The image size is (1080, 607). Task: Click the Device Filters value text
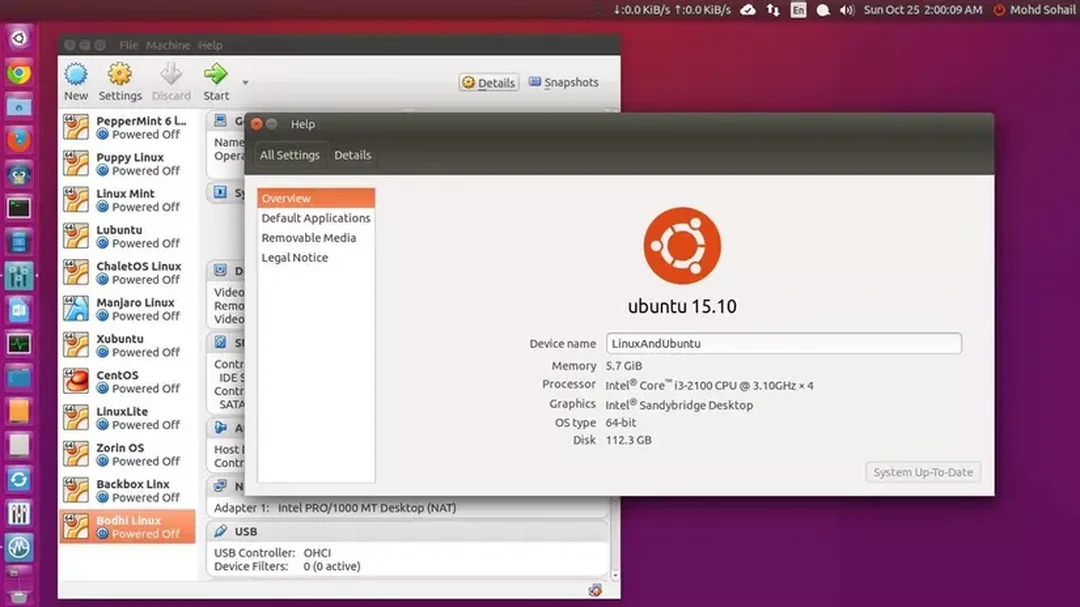331,566
